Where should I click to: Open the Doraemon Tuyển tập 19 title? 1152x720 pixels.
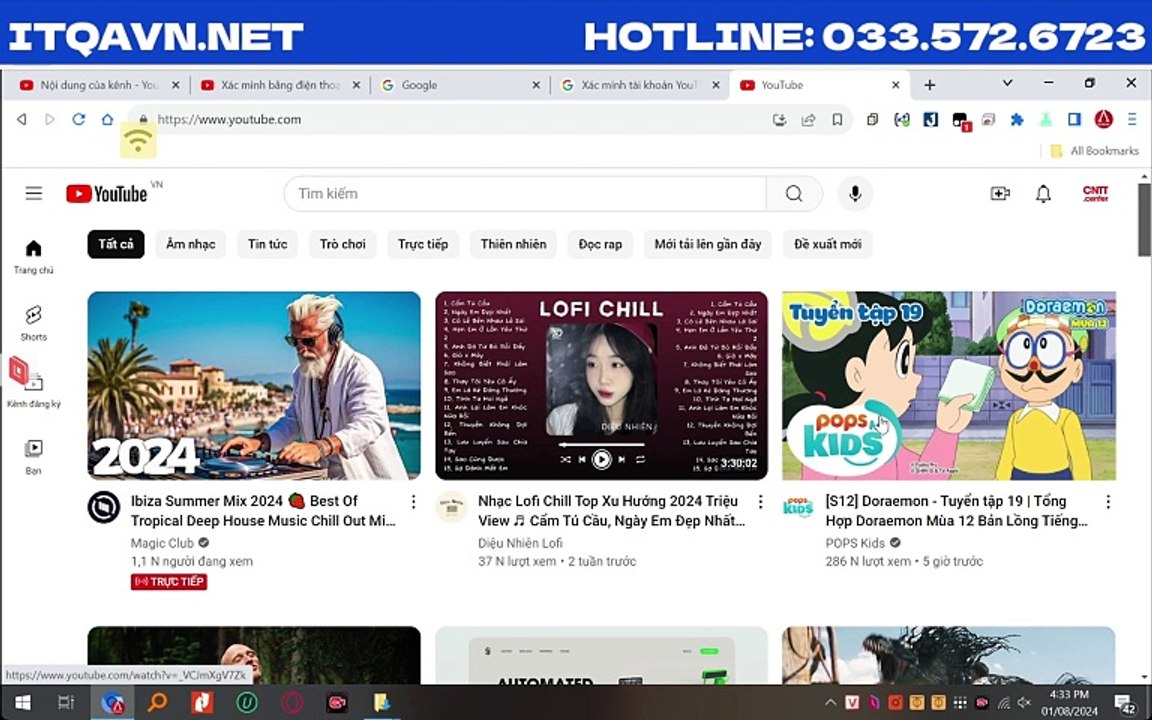click(957, 511)
